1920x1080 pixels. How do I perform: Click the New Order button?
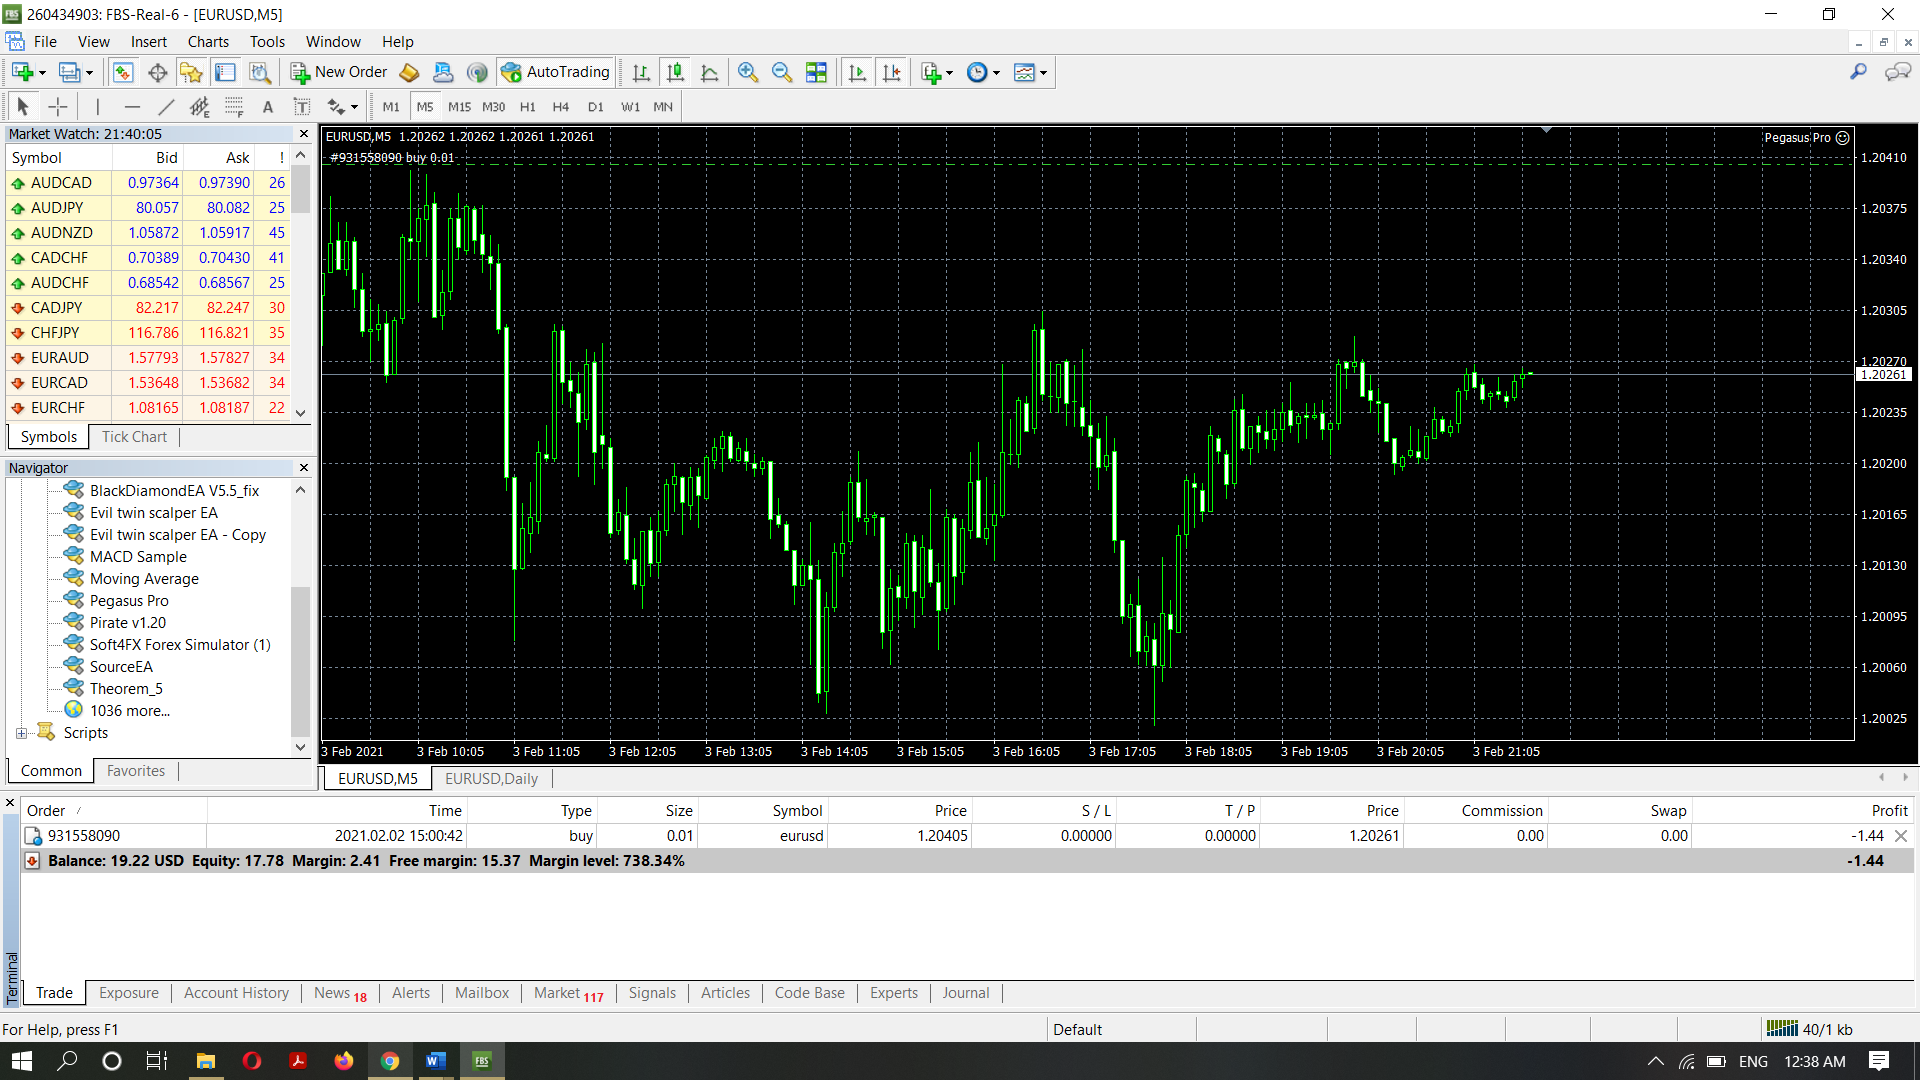click(339, 72)
